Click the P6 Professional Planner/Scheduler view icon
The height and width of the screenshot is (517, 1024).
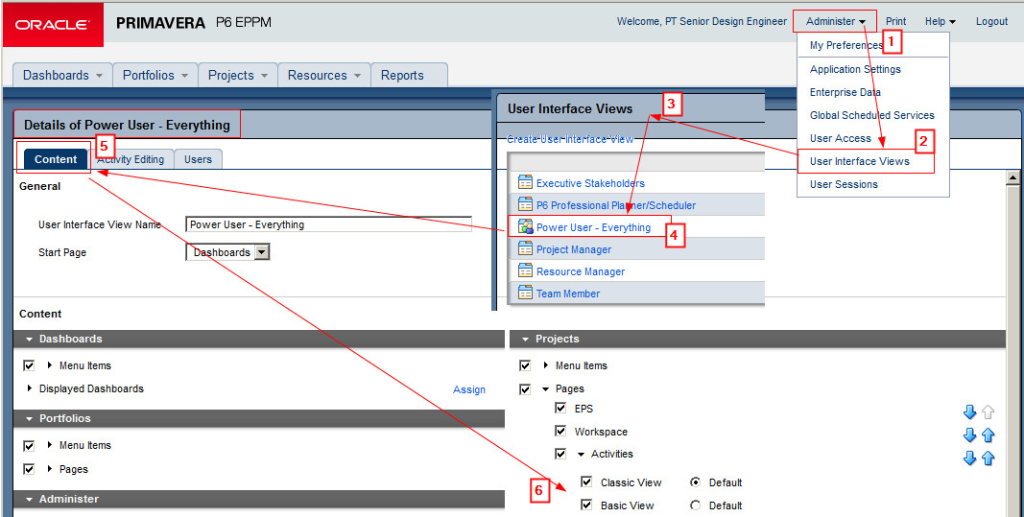tap(525, 205)
